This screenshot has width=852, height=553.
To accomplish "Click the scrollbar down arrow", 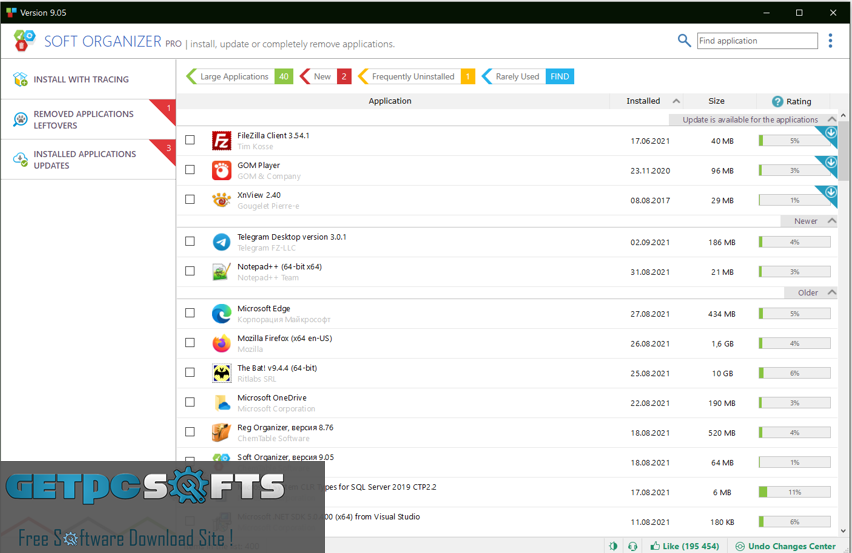I will 843,531.
